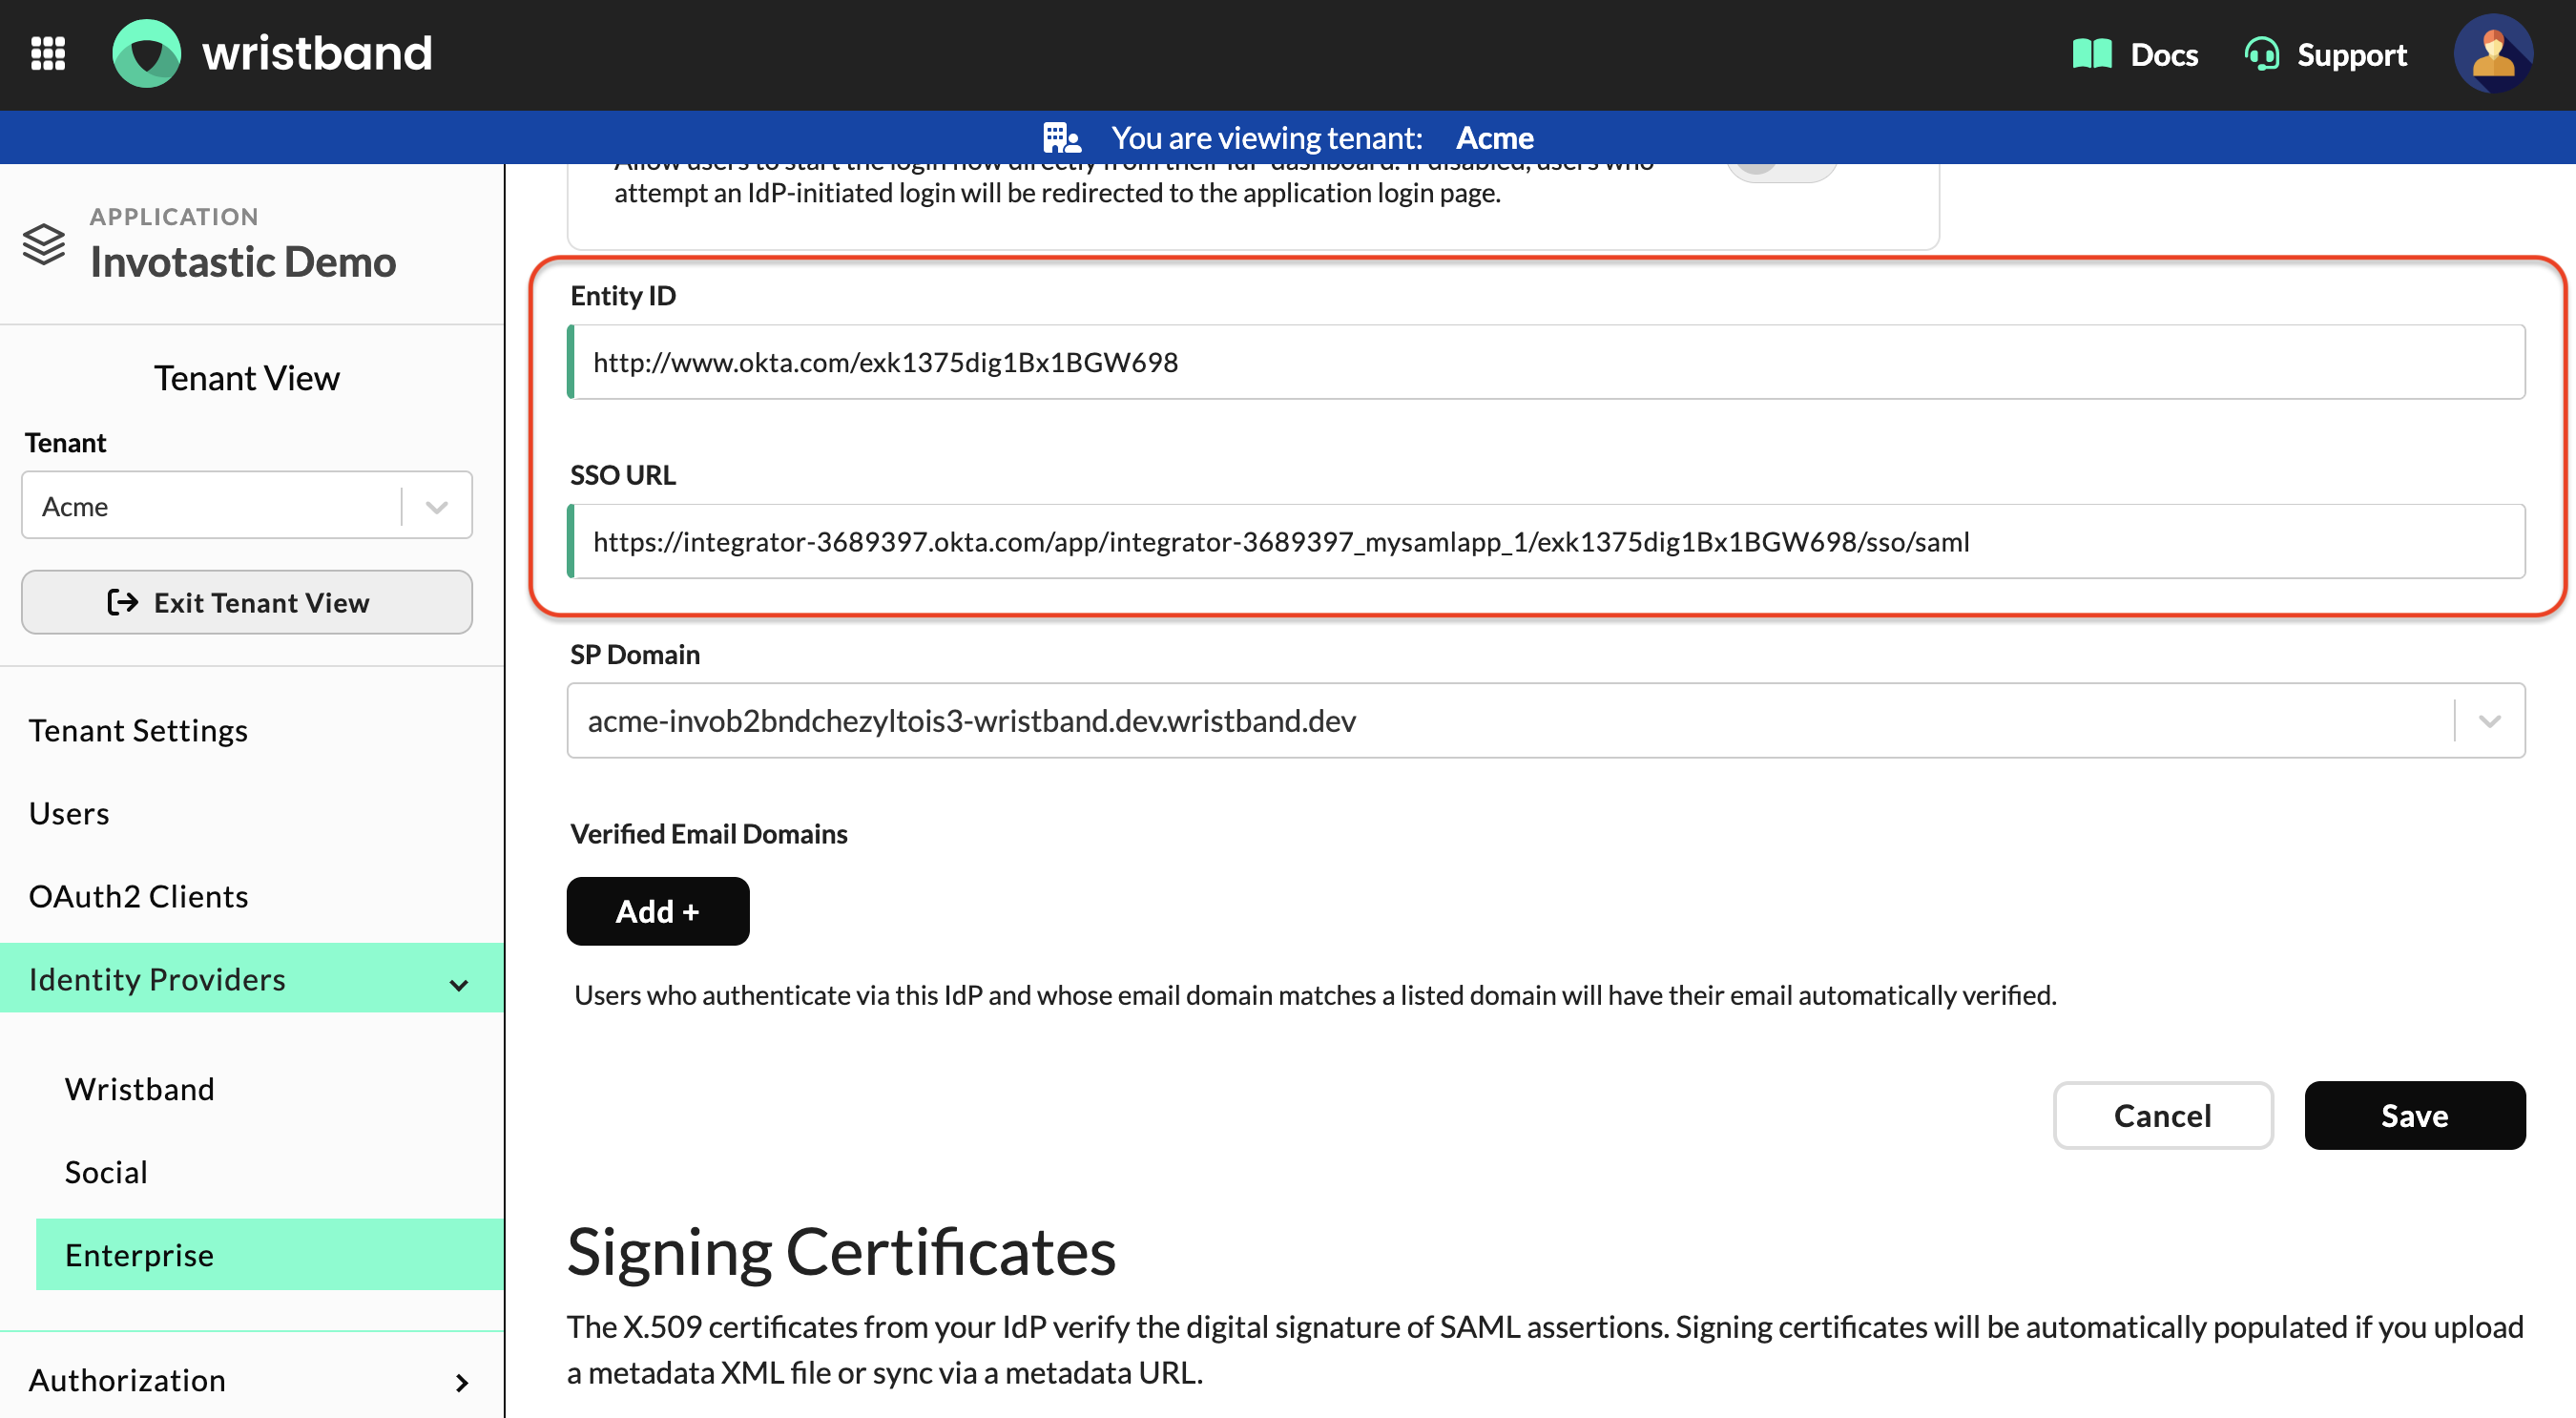
Task: Click the Verified Email Domains label
Action: click(708, 833)
